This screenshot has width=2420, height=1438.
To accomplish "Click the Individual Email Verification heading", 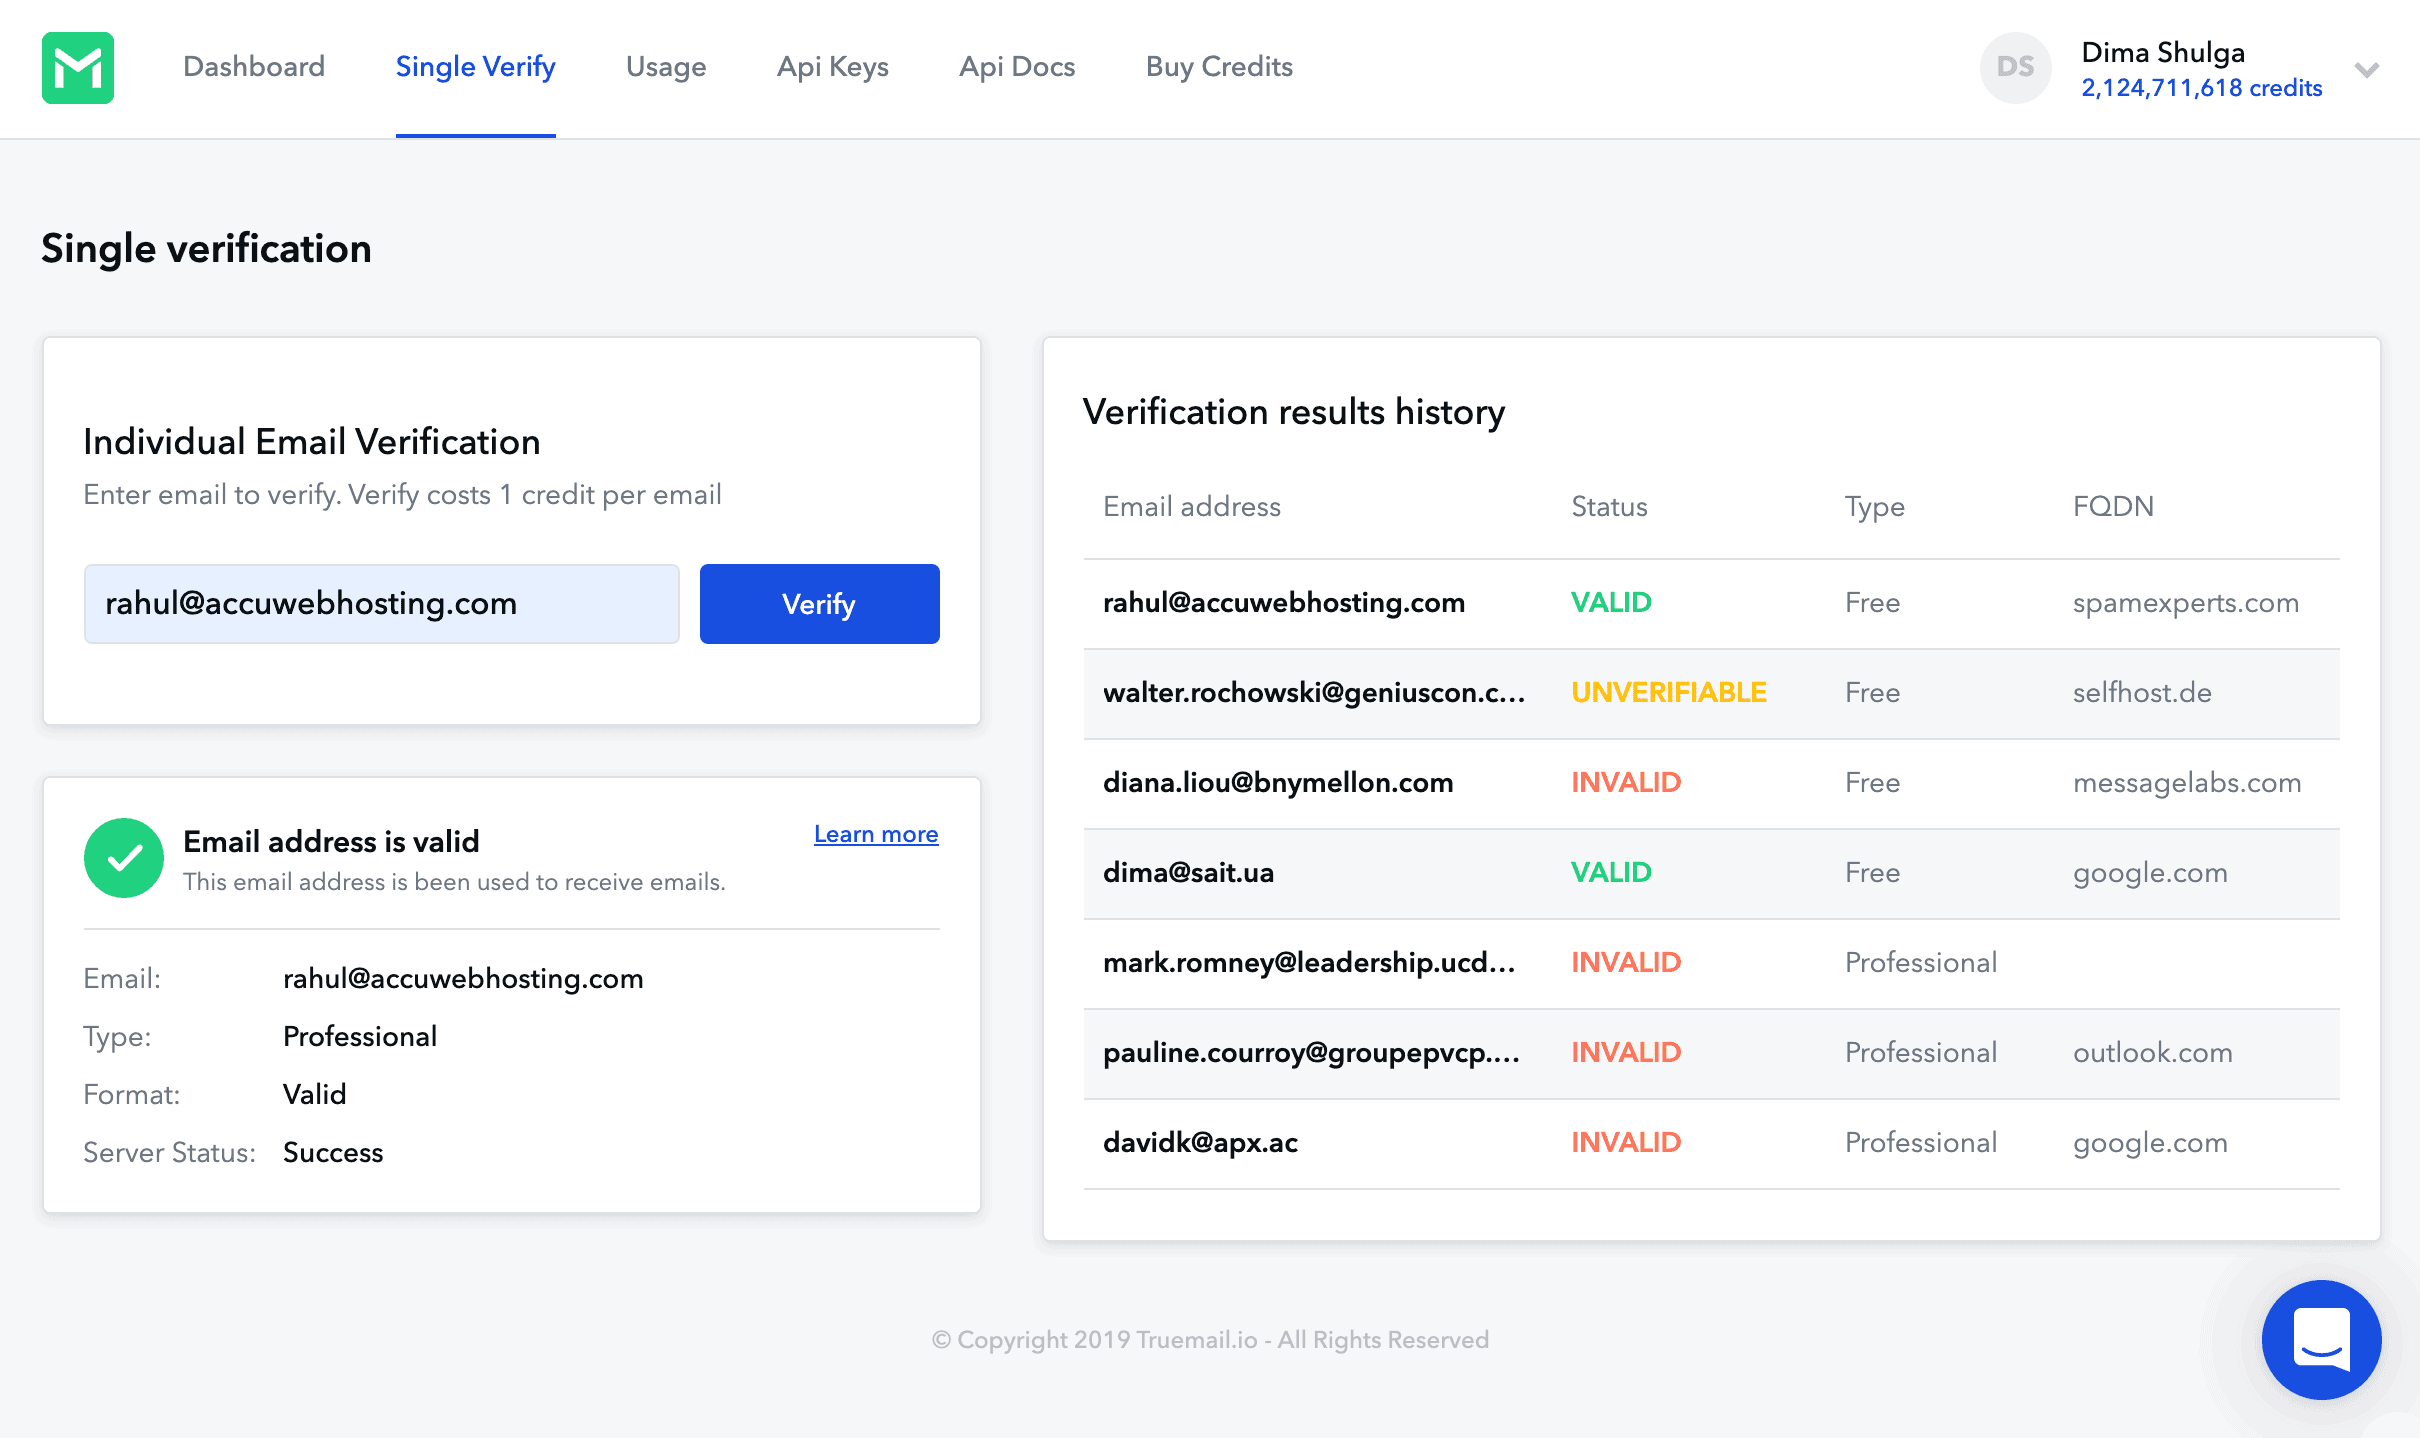I will tap(312, 441).
